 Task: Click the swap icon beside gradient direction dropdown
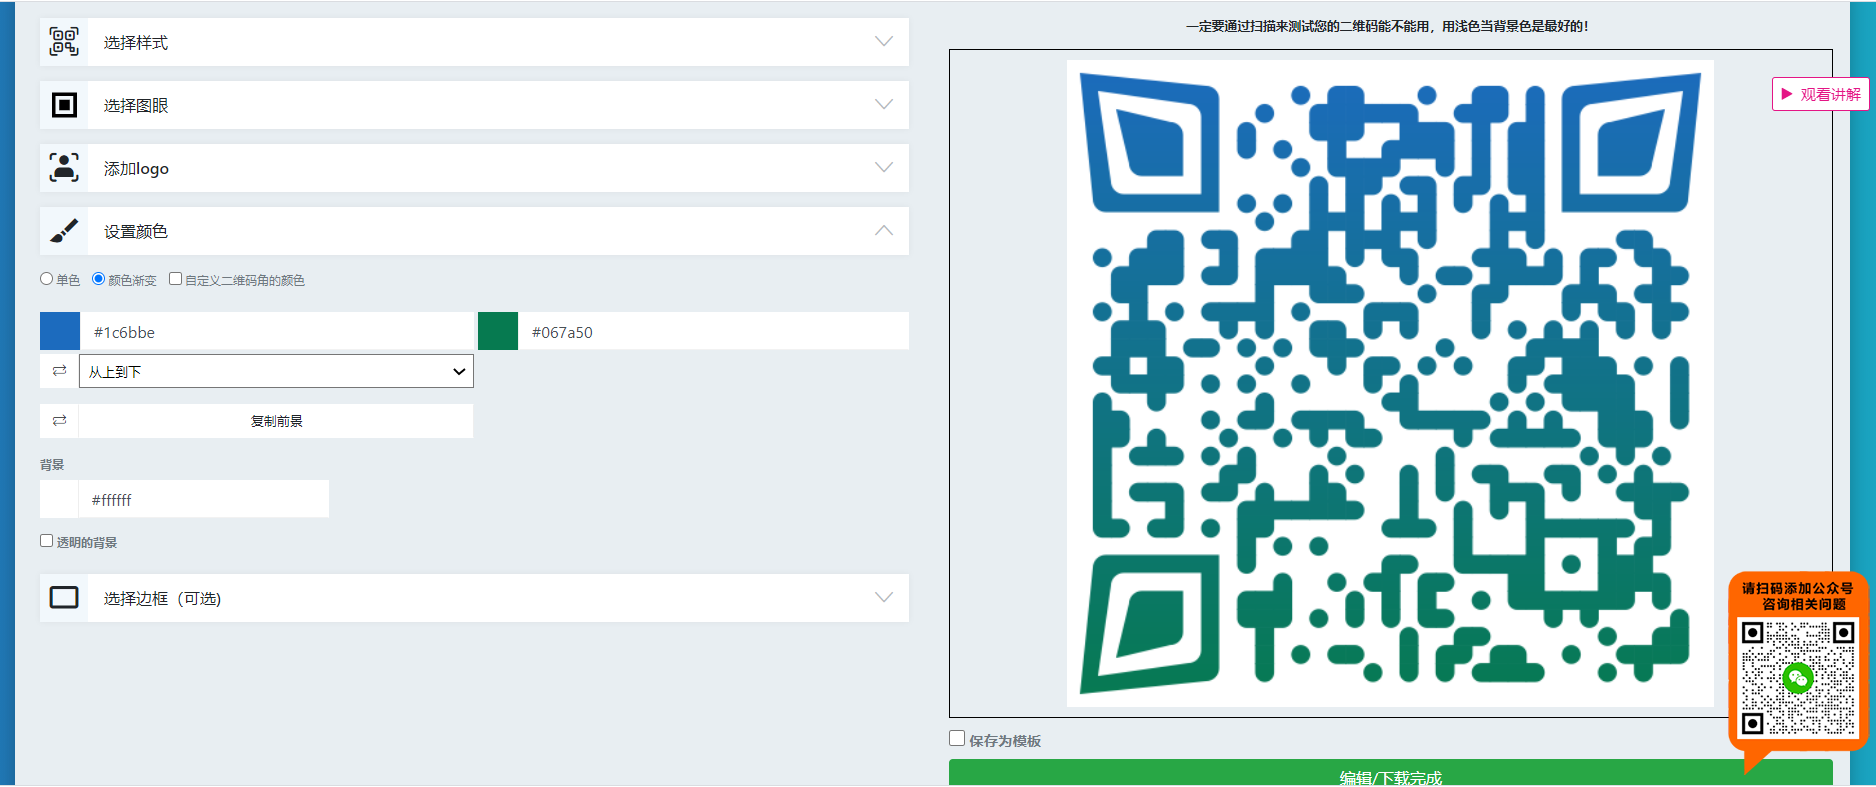tap(59, 371)
